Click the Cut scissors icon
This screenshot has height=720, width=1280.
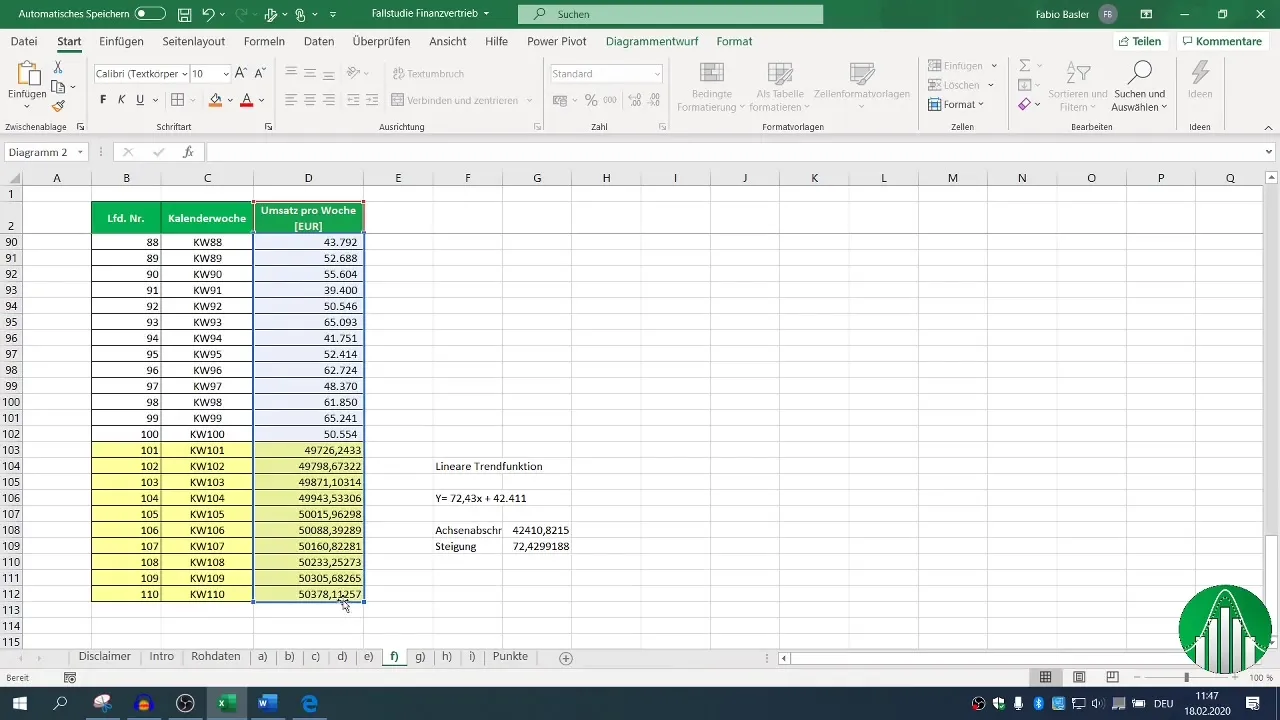click(58, 67)
